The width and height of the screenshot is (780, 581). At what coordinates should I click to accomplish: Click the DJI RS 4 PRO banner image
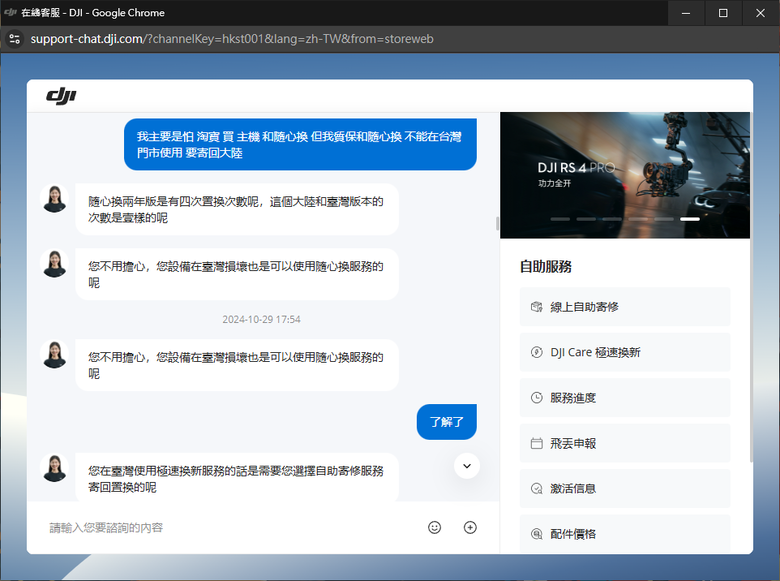coord(625,175)
